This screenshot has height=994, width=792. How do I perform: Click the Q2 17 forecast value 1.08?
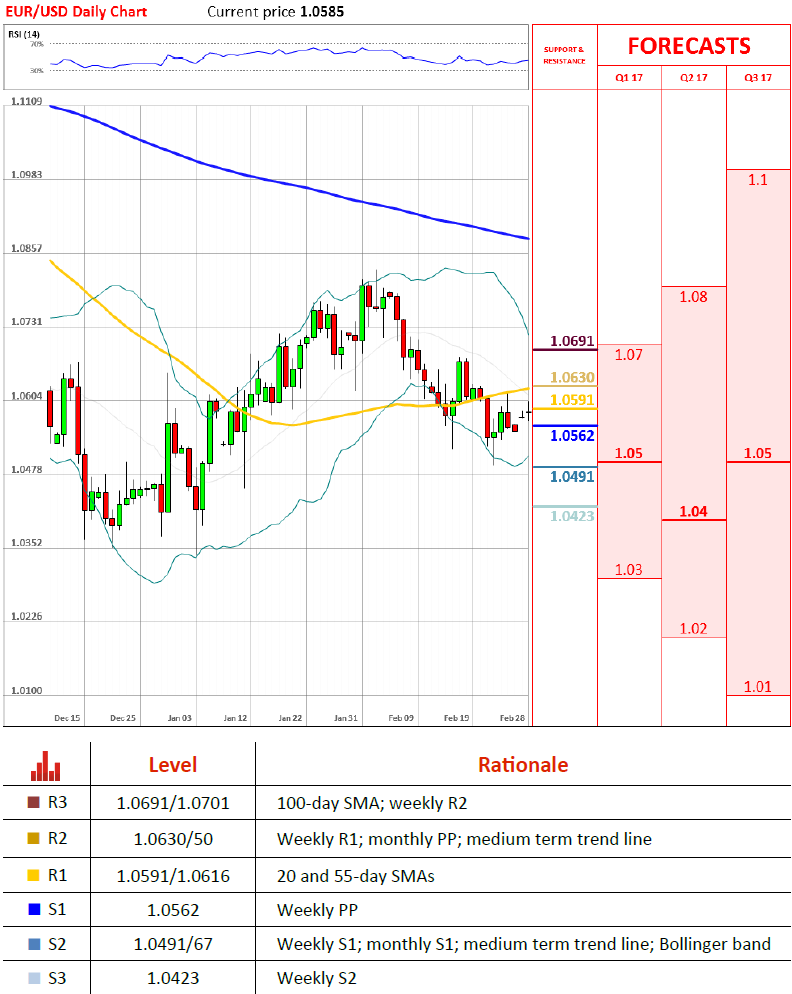pos(694,297)
